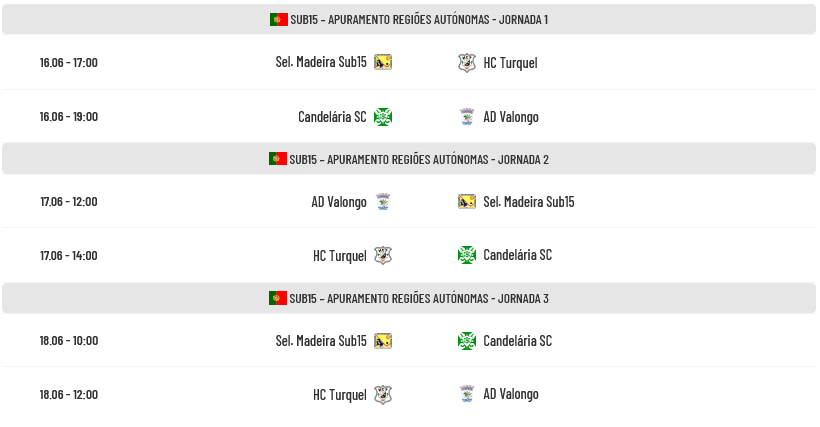This screenshot has width=820, height=427.
Task: Select the 16.06 - 19:00 match time
Action: (x=69, y=117)
